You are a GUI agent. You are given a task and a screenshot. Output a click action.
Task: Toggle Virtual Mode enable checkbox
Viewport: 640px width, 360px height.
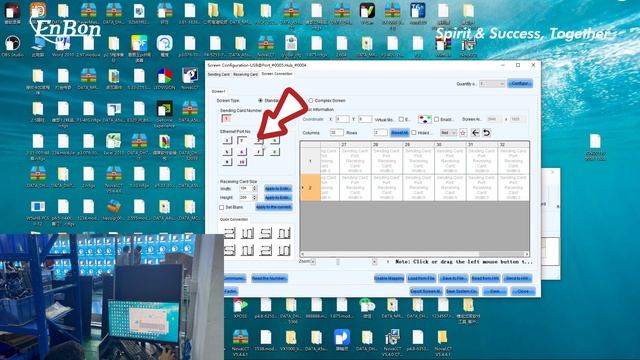point(401,119)
